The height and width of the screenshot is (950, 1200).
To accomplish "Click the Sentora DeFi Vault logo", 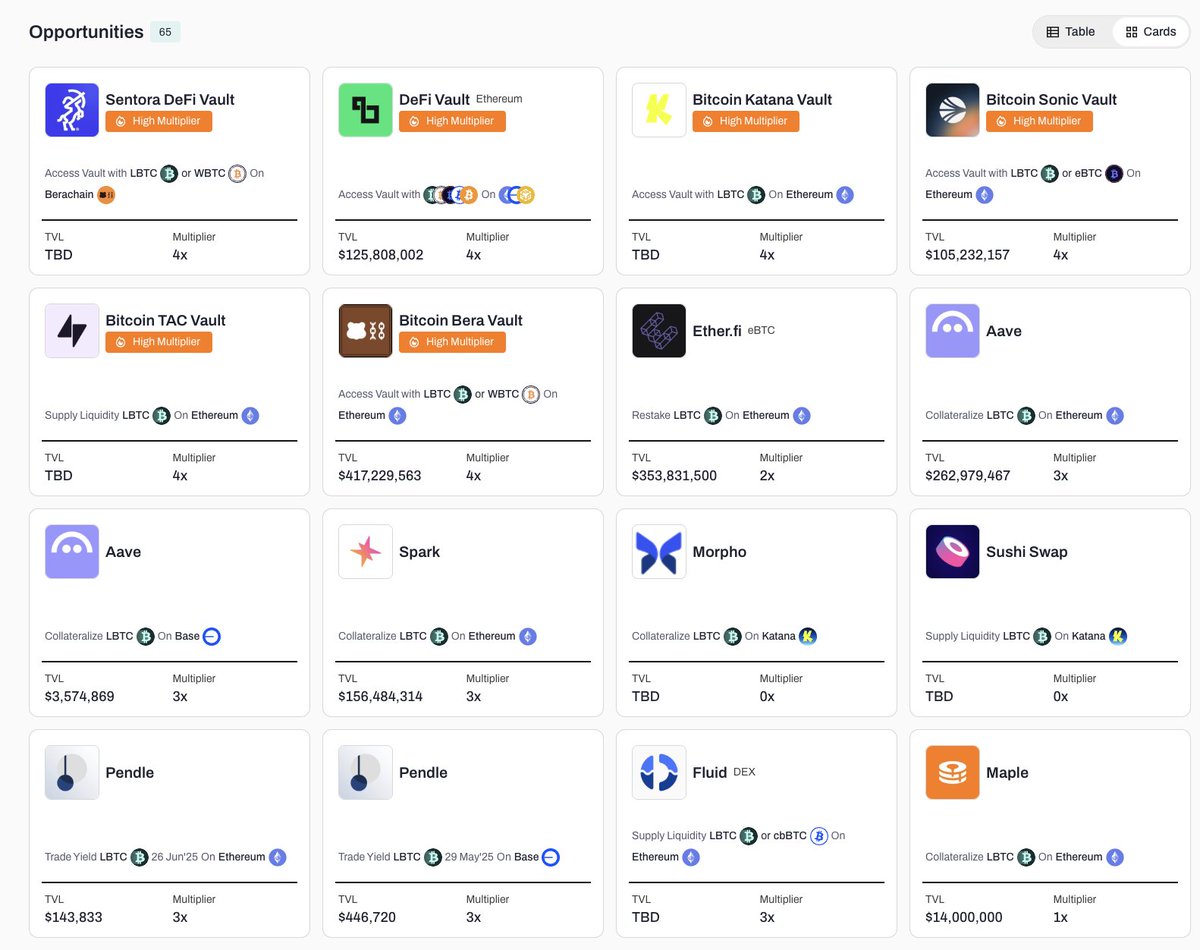I will pos(72,110).
